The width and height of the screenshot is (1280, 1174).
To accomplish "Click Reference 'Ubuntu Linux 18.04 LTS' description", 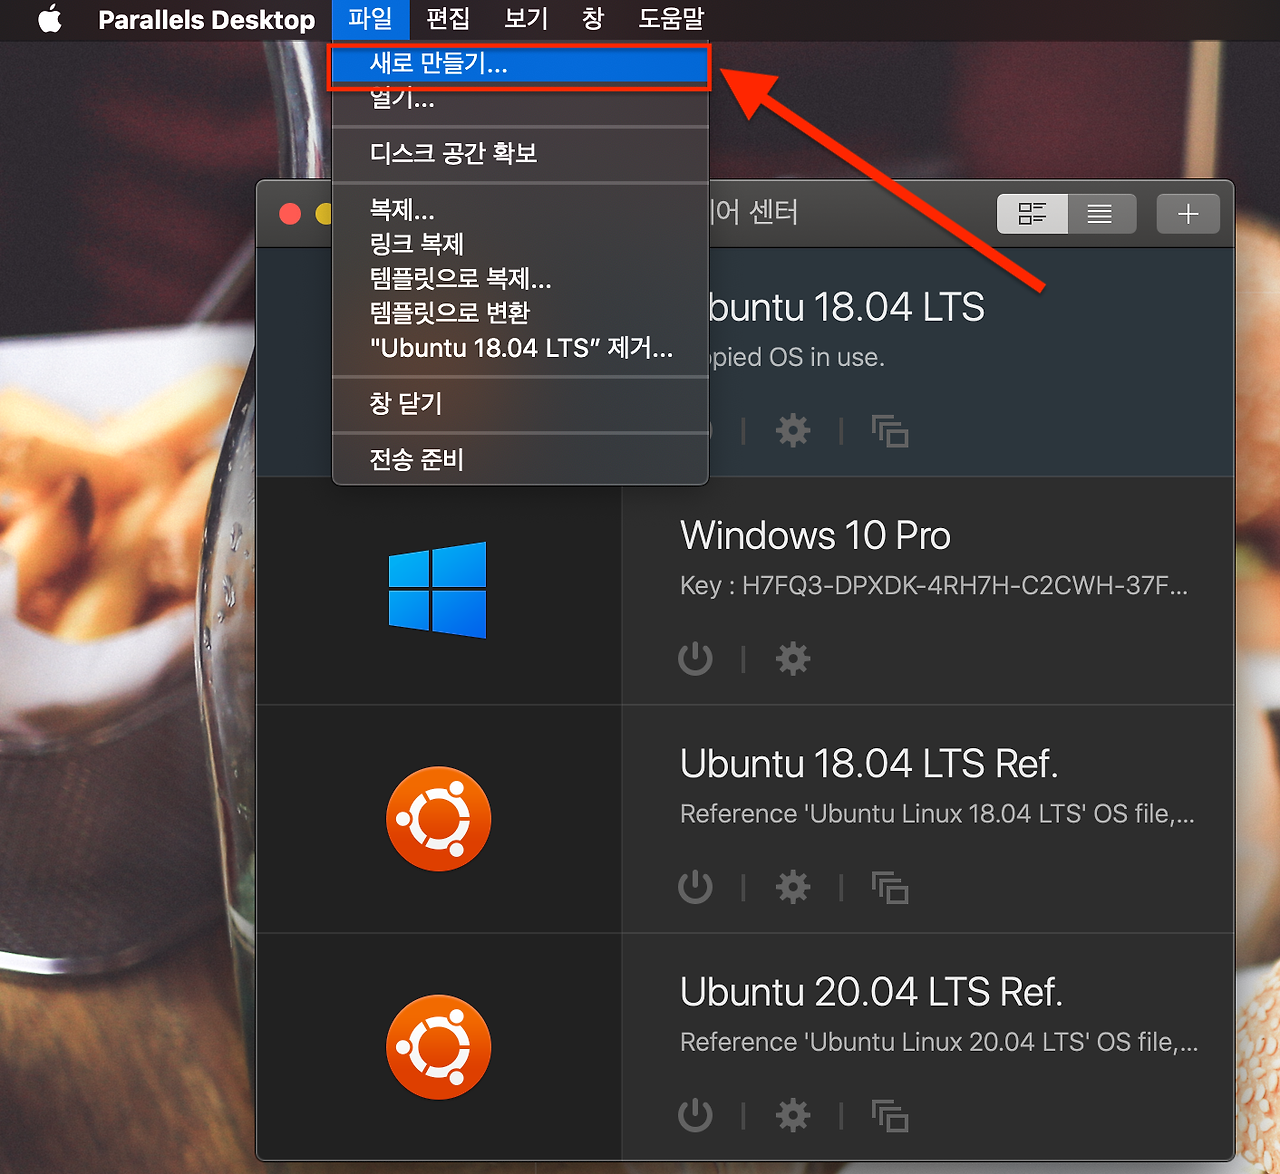I will tap(937, 814).
